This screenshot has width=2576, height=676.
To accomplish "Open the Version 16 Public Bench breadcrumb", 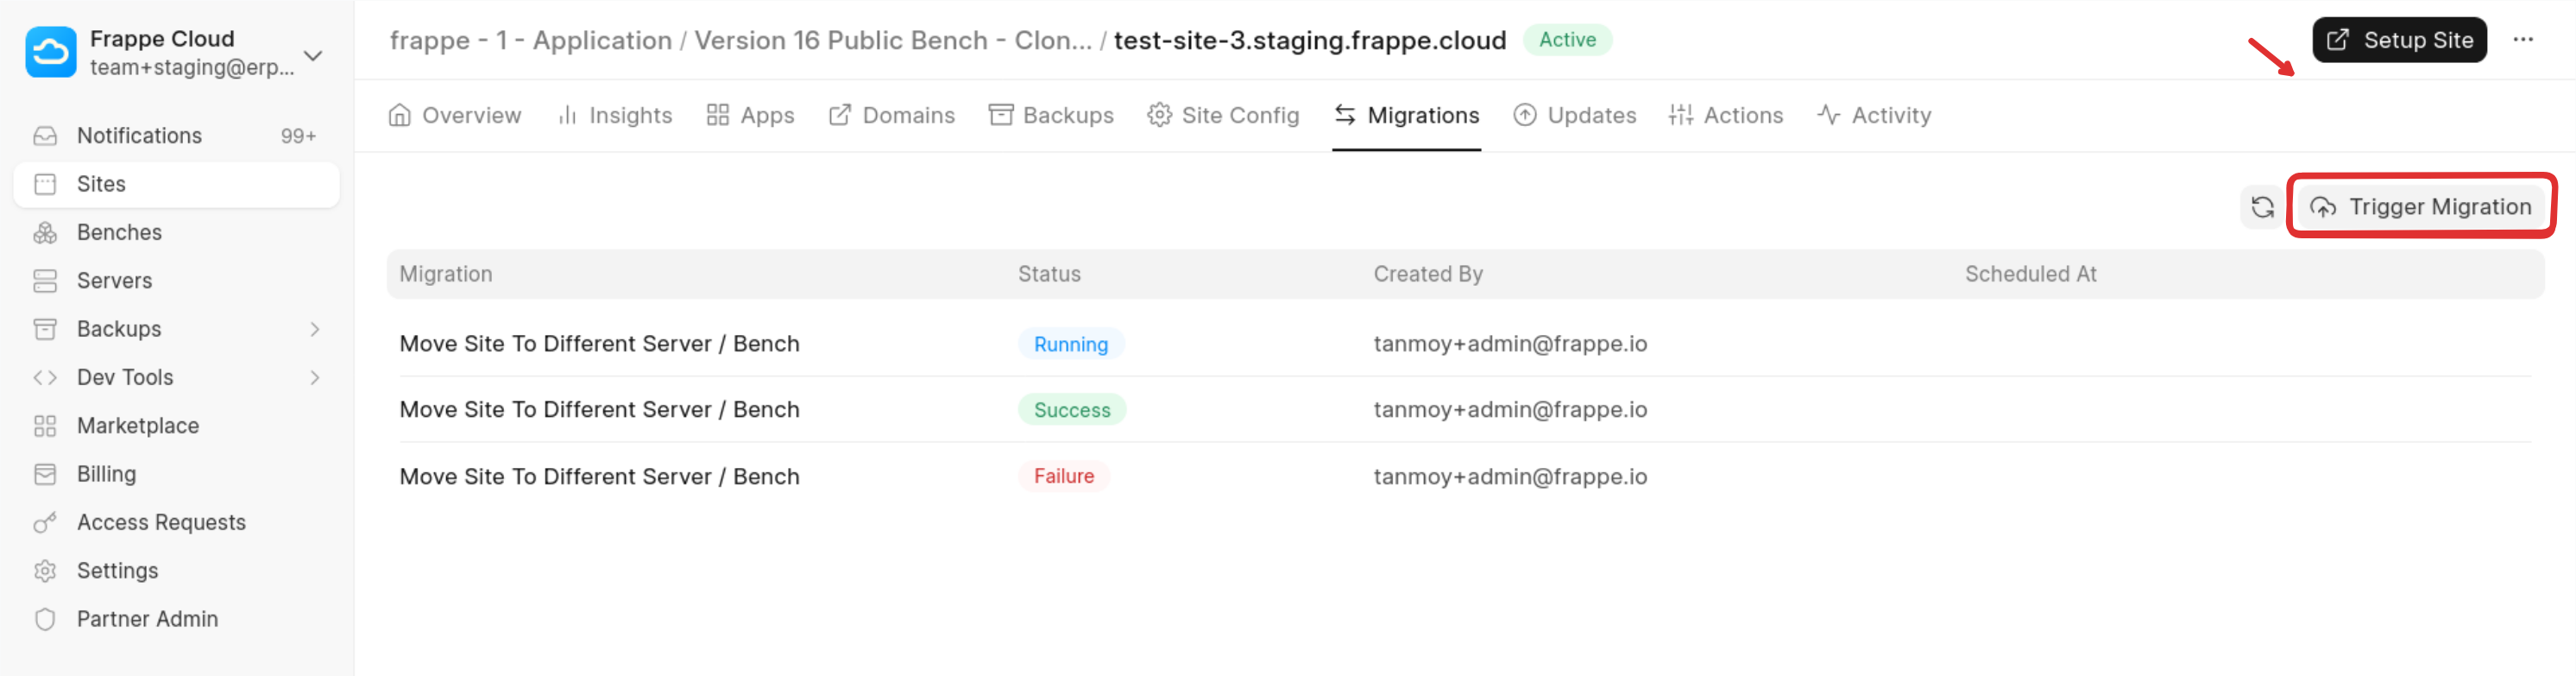I will tap(892, 41).
